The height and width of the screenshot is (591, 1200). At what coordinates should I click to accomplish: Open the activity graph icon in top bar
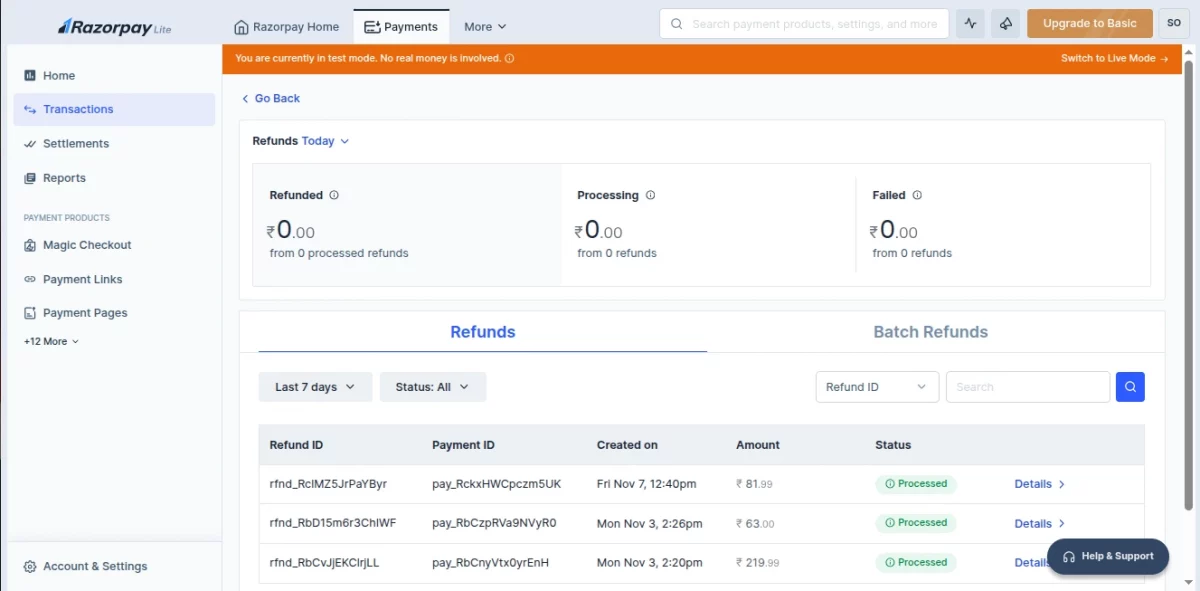pyautogui.click(x=969, y=22)
